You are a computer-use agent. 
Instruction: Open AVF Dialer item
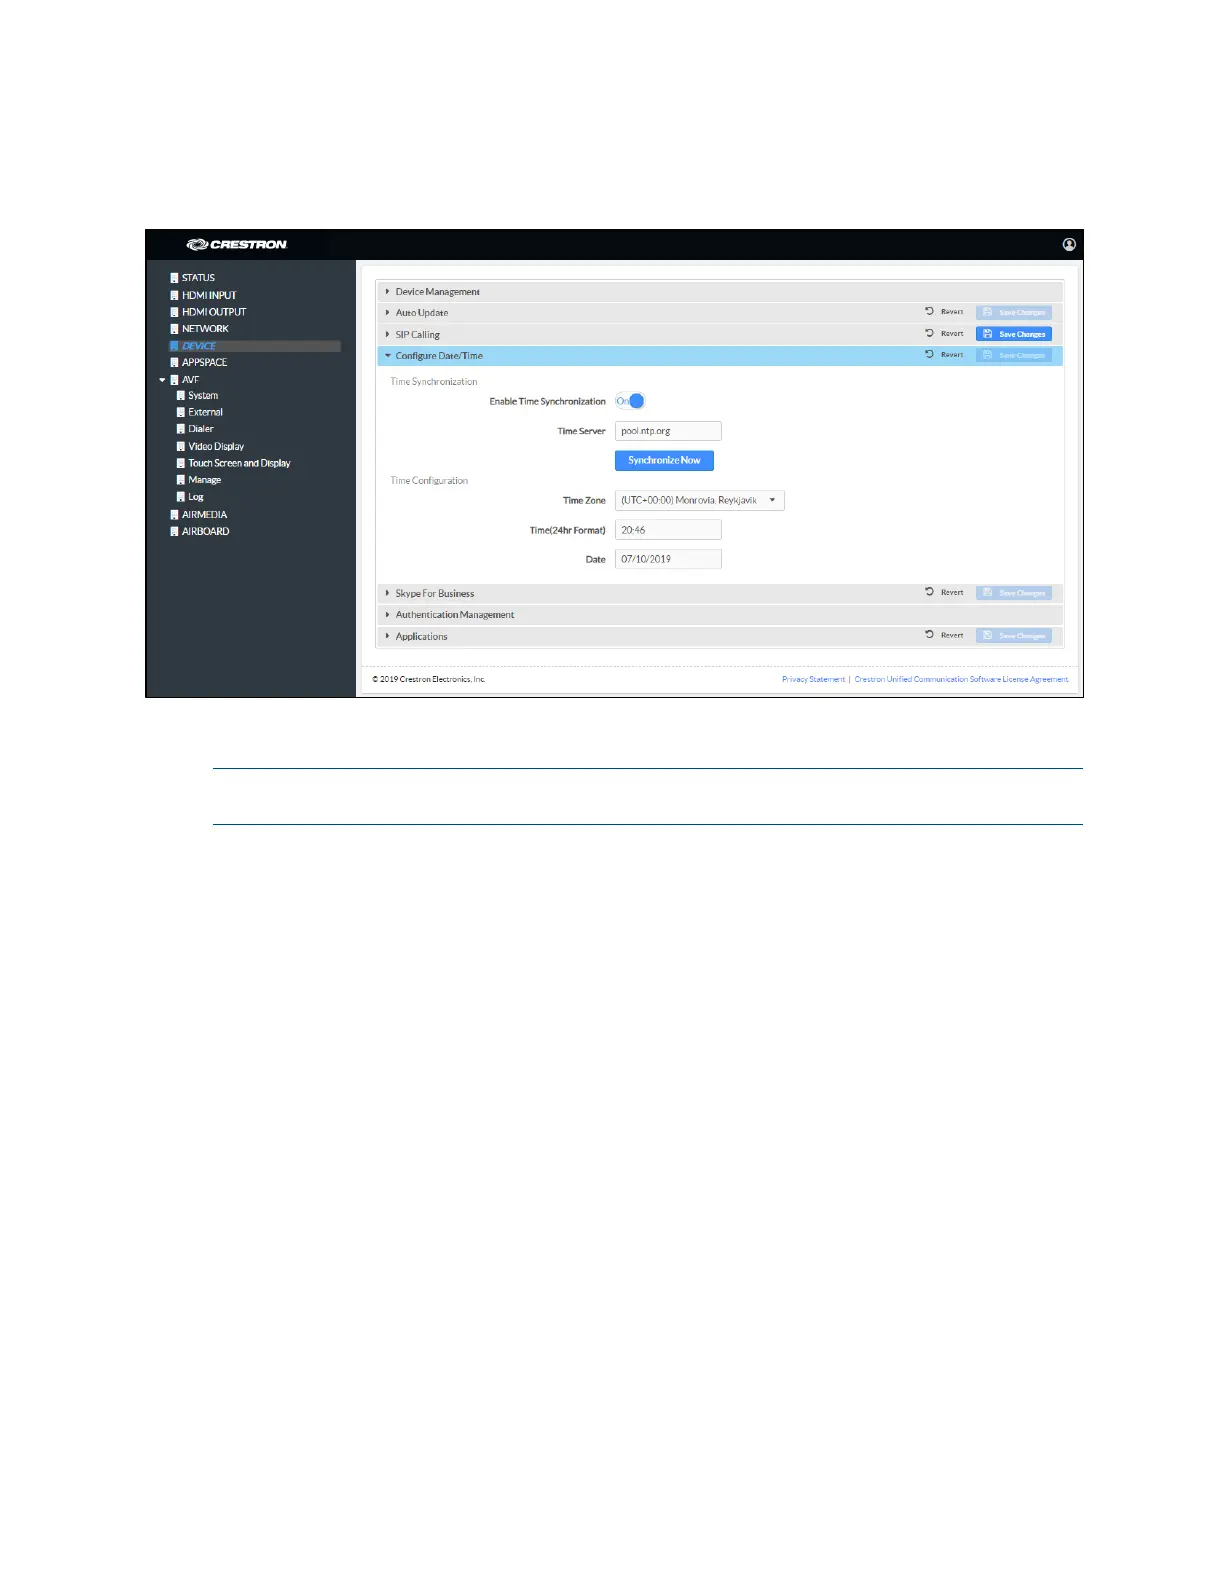[x=201, y=429]
